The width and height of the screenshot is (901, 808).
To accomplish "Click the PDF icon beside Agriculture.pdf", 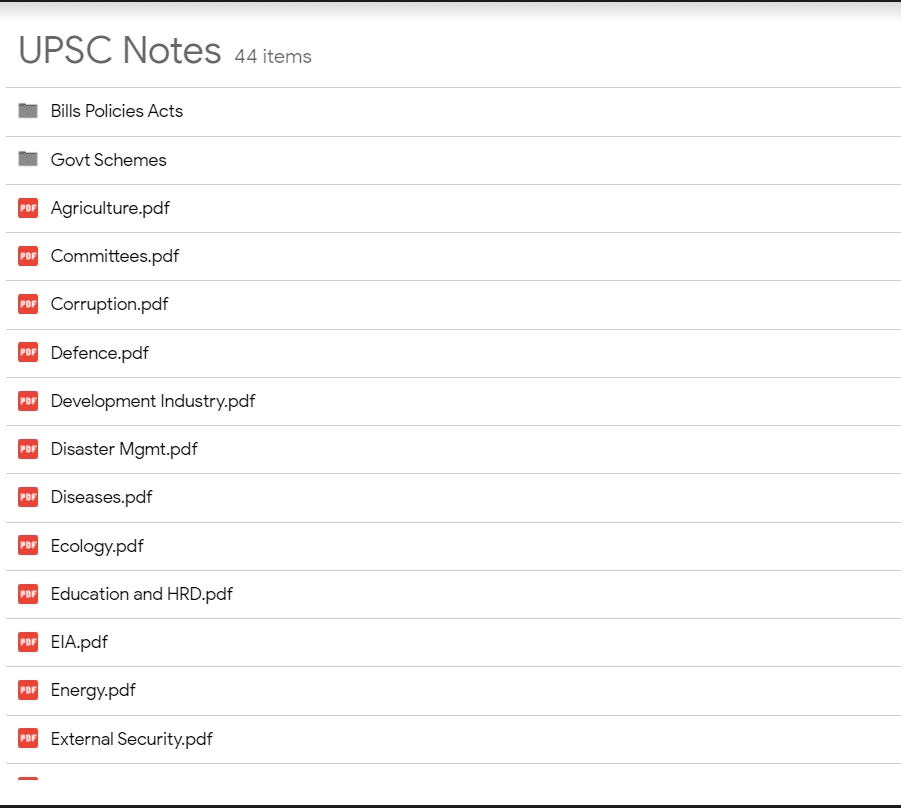I will tap(28, 207).
